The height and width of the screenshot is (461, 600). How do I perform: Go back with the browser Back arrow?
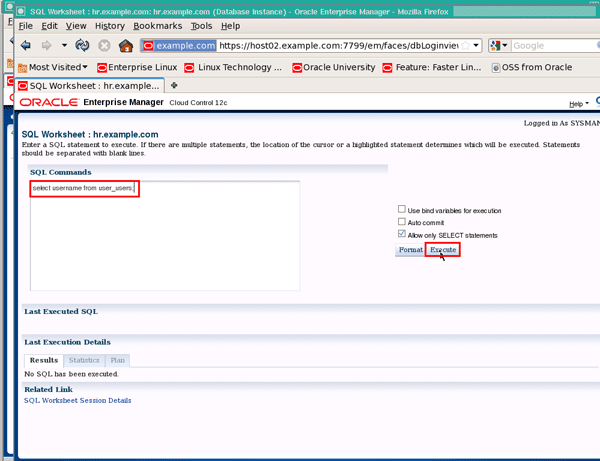26,46
